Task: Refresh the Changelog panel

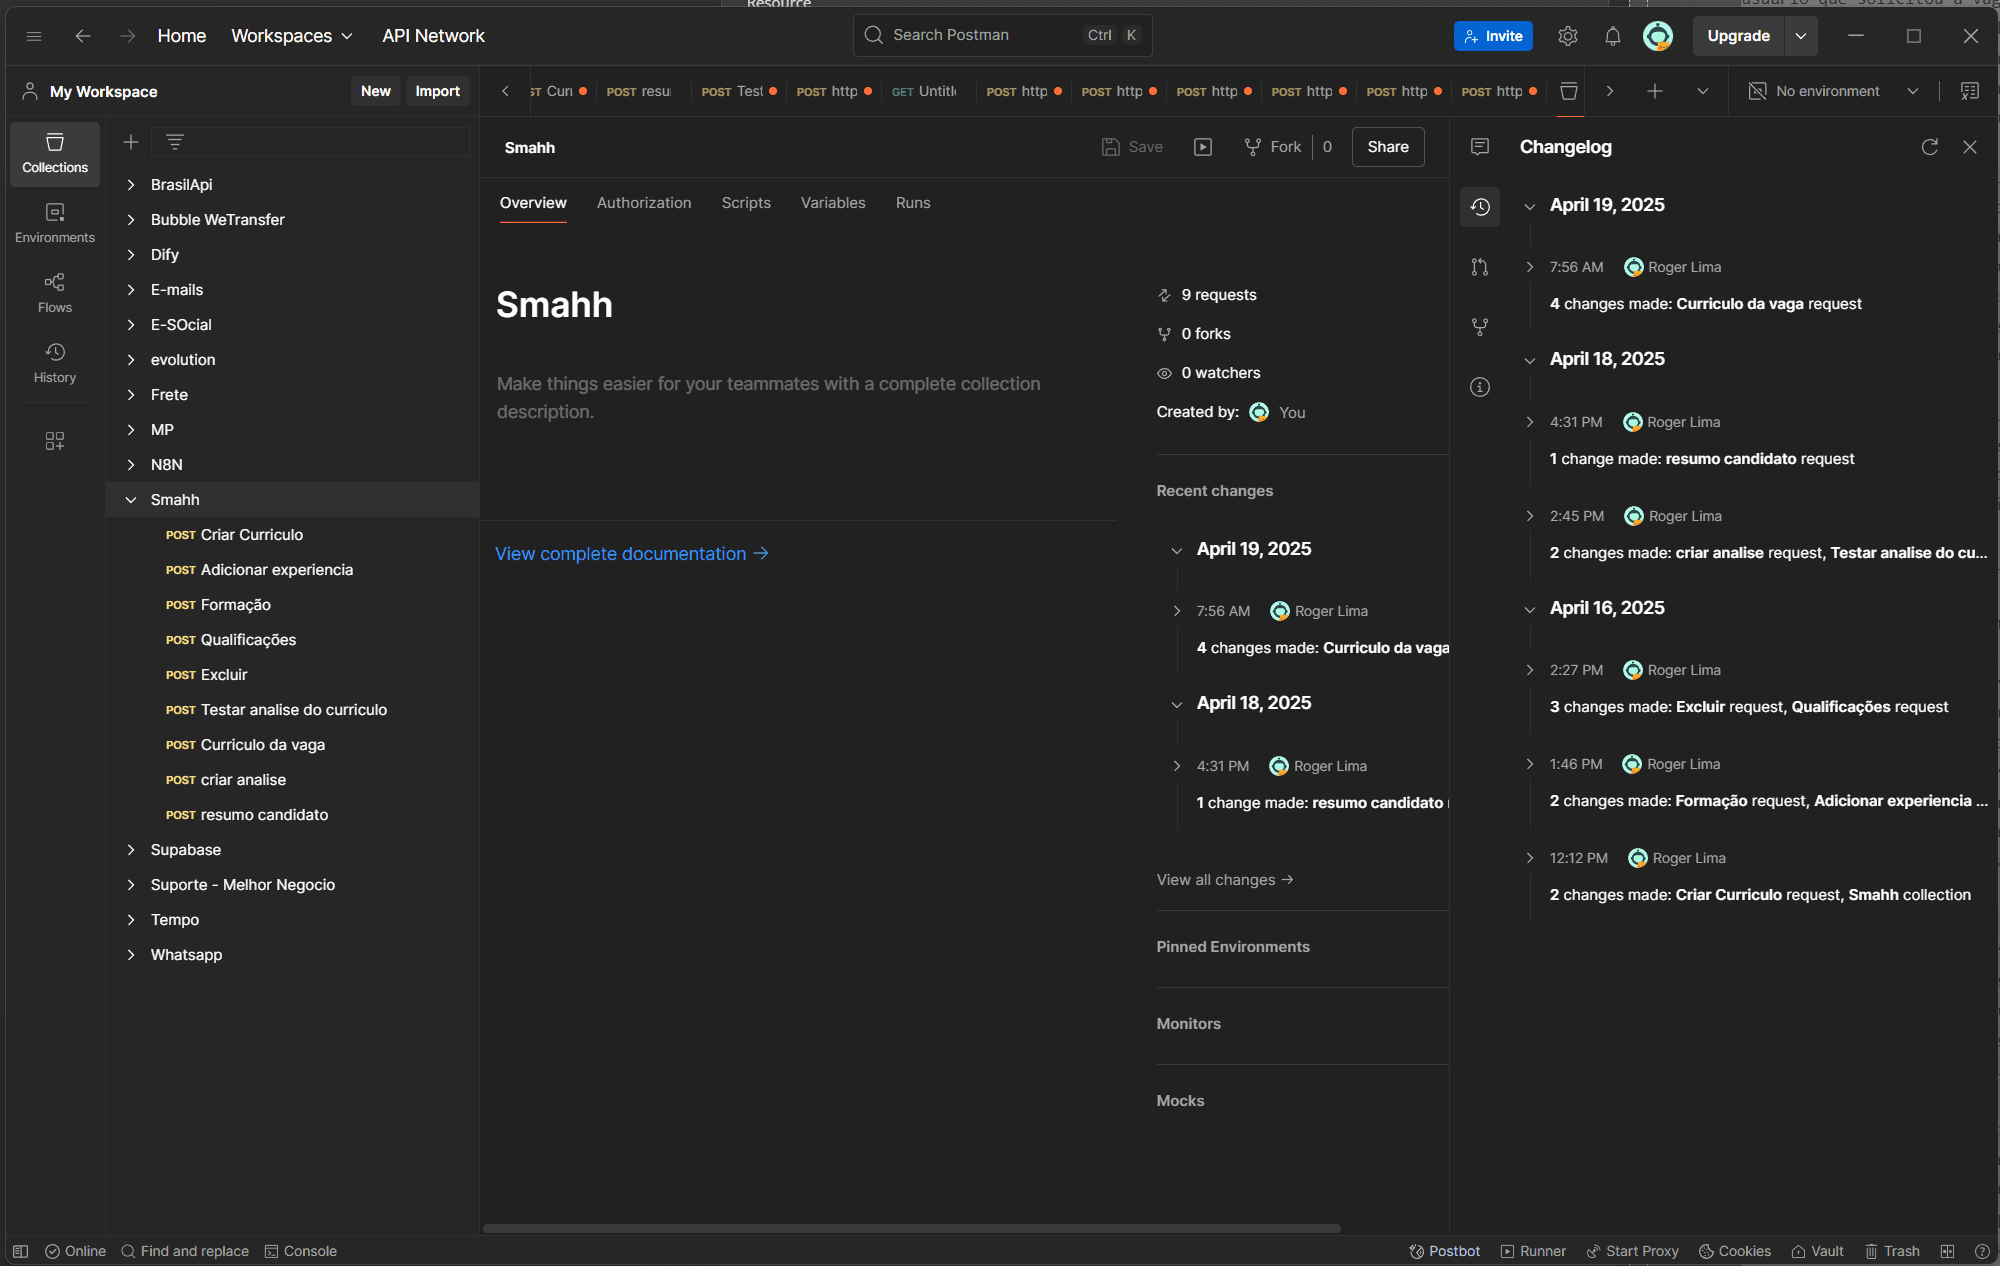Action: click(1929, 147)
